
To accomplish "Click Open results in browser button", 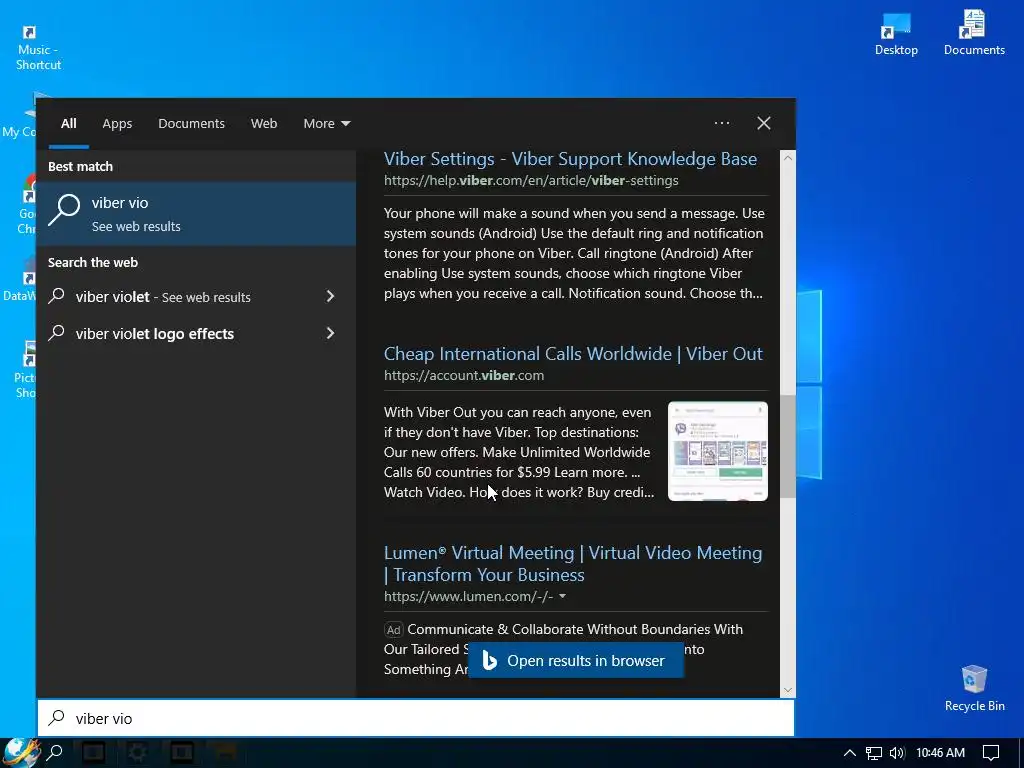I will (x=576, y=660).
